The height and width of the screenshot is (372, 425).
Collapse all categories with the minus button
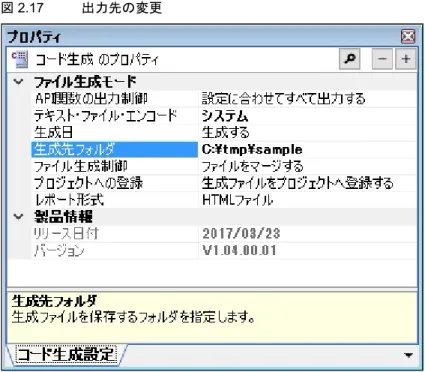click(x=382, y=59)
